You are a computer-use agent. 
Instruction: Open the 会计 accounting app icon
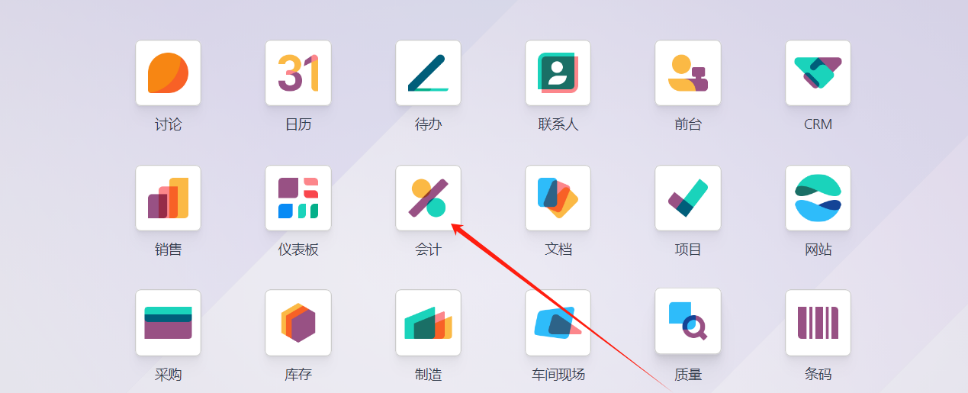pyautogui.click(x=428, y=198)
